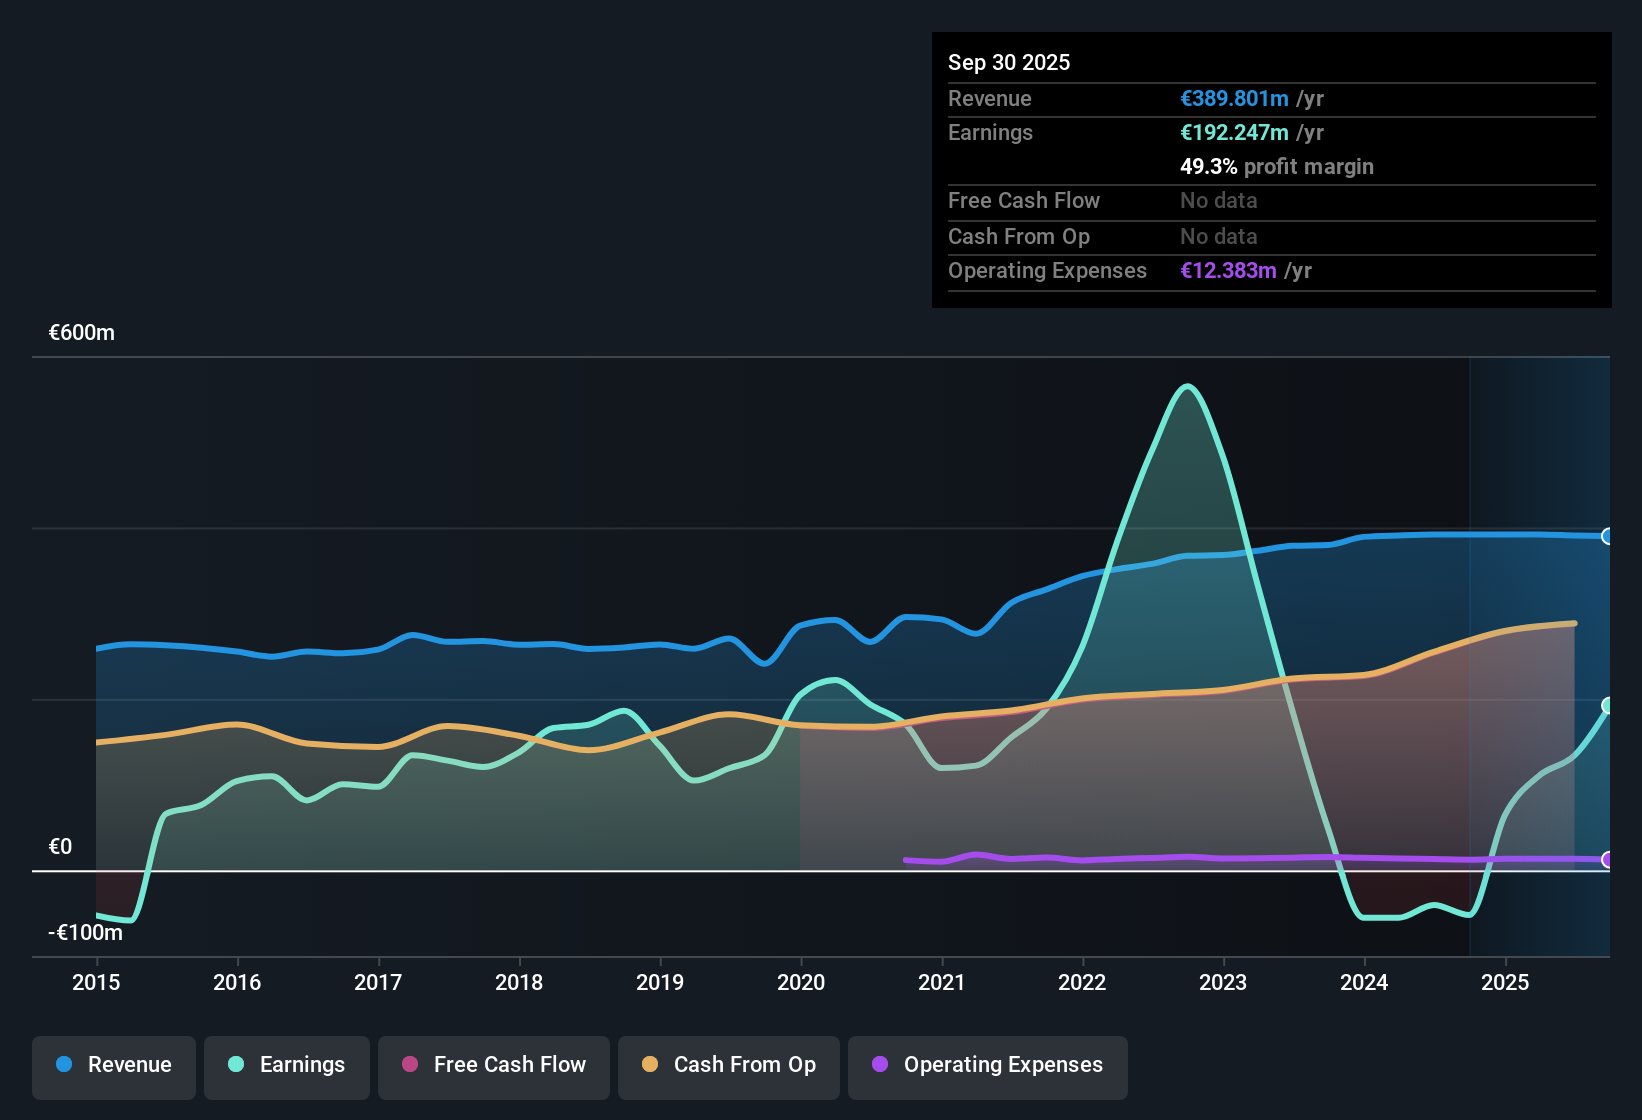Click the orange Cash From Op dot
The height and width of the screenshot is (1120, 1642).
click(650, 1064)
